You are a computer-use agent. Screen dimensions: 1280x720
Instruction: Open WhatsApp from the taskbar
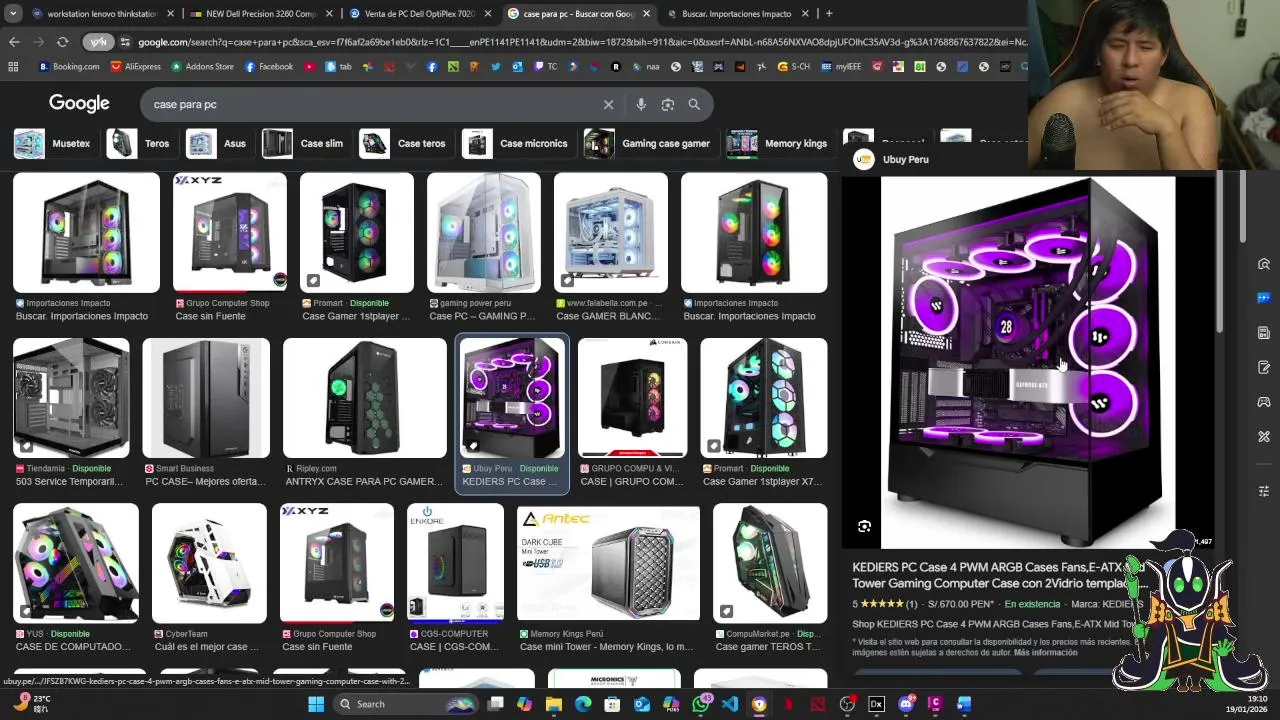click(x=700, y=704)
